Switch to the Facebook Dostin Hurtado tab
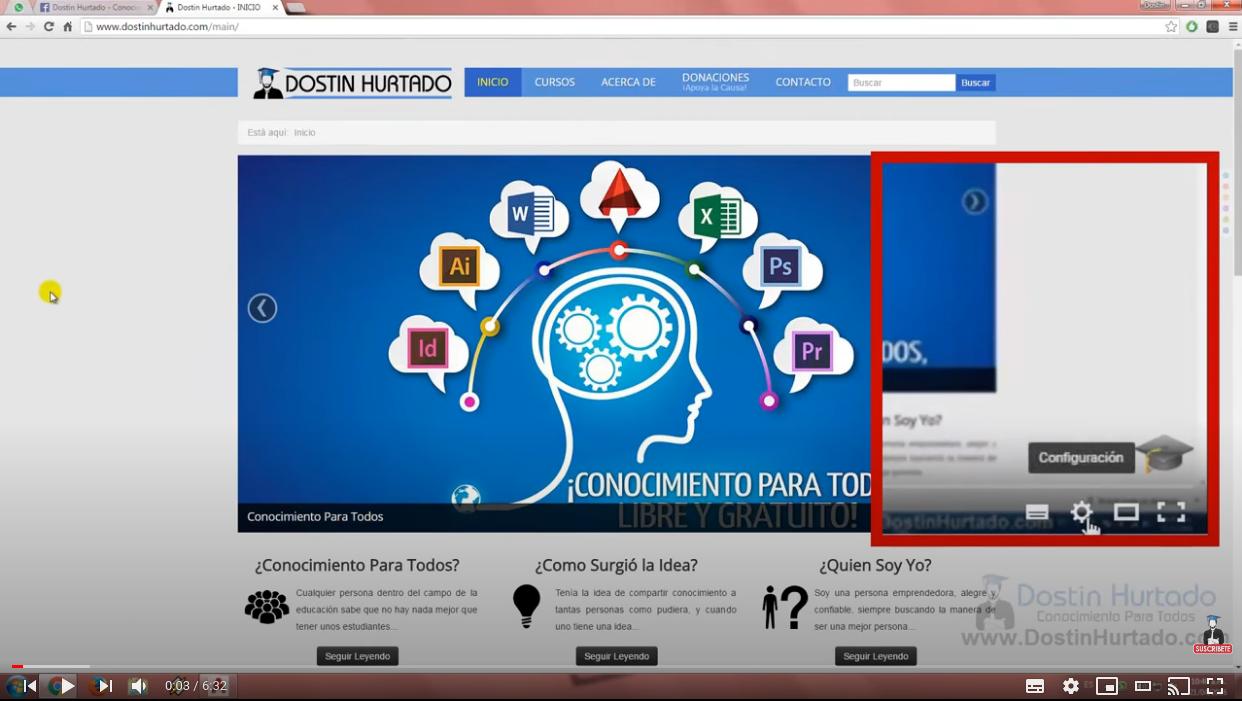This screenshot has width=1242, height=701. point(95,8)
